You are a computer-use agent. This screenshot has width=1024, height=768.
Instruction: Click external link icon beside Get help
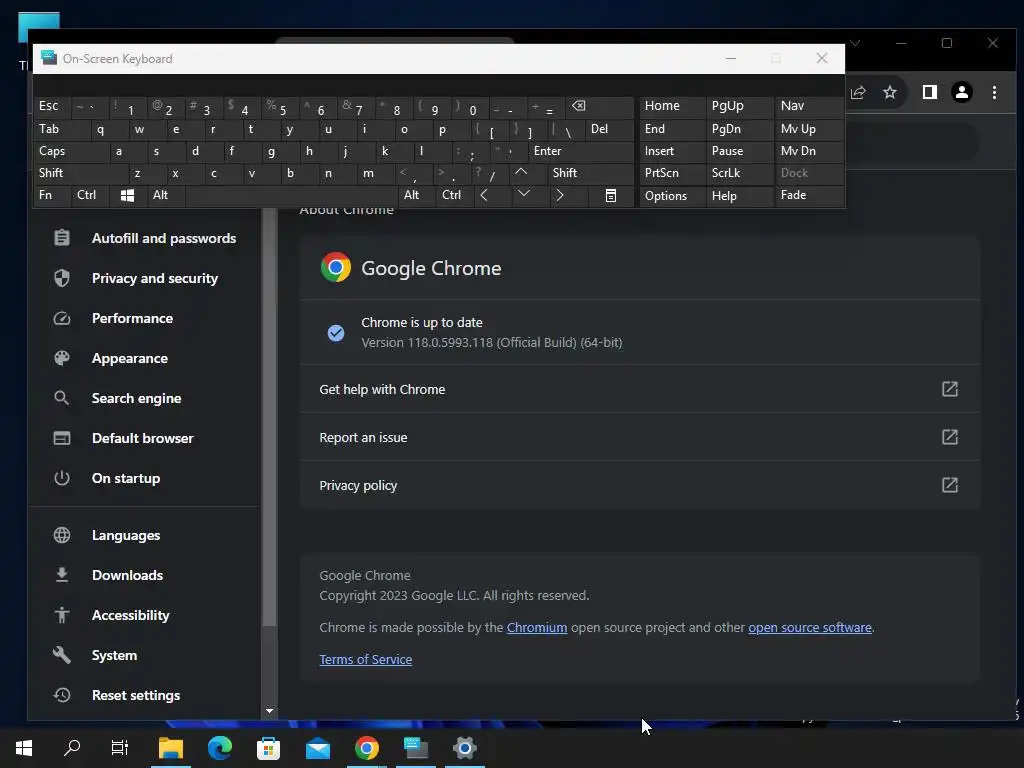pyautogui.click(x=950, y=389)
